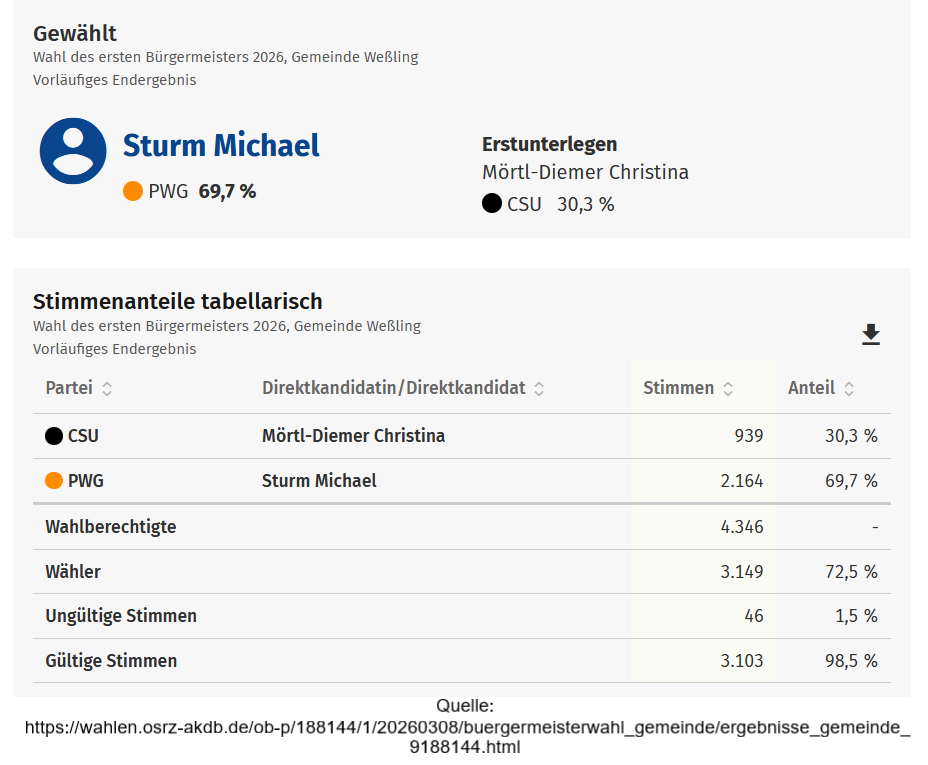Viewport: 928px width, 765px height.
Task: Expand sorting options for the Partei header
Action: point(108,388)
